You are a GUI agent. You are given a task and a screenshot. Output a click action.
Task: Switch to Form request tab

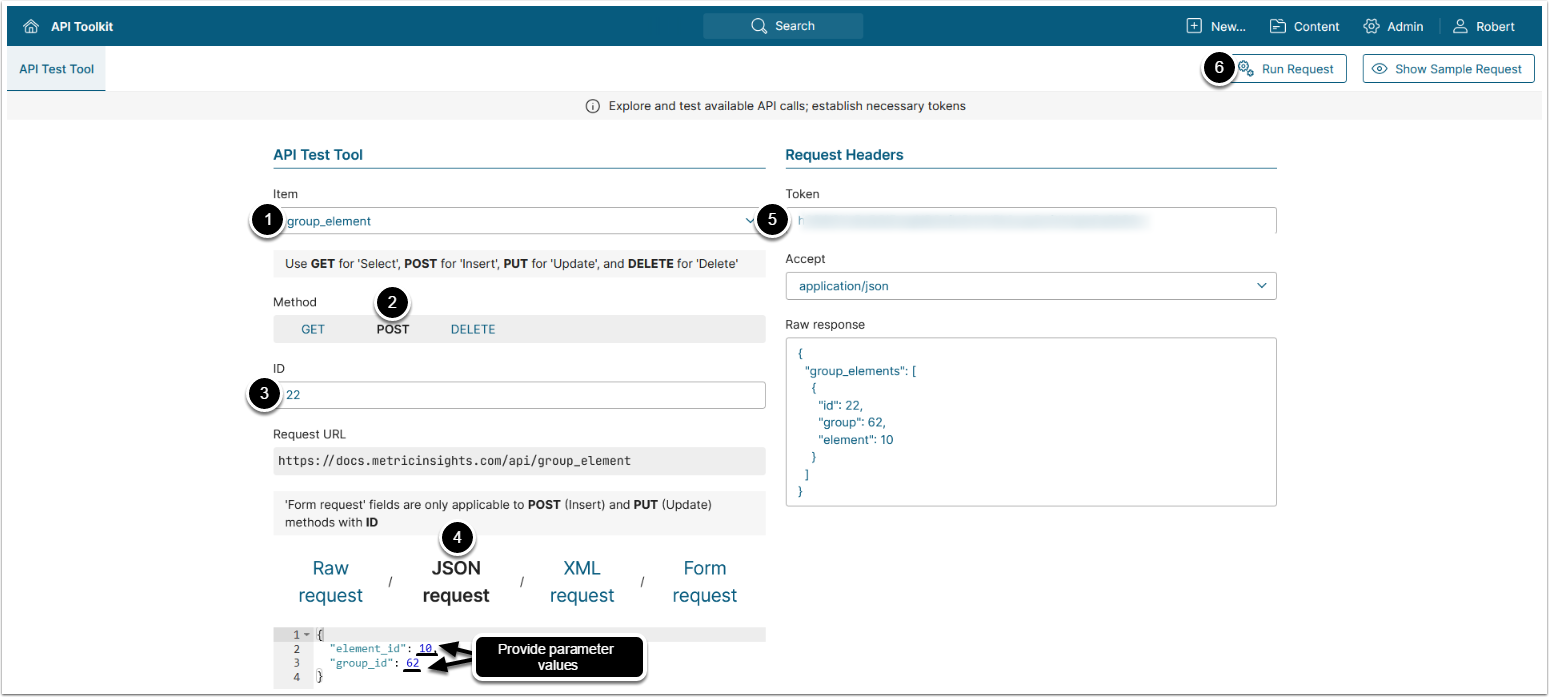tap(704, 582)
